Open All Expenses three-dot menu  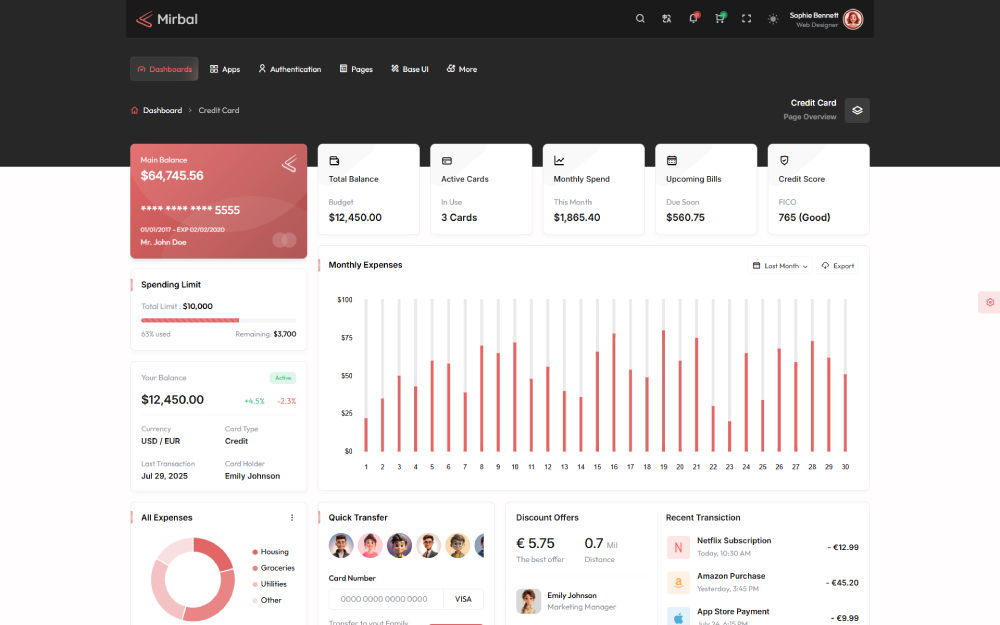[292, 518]
